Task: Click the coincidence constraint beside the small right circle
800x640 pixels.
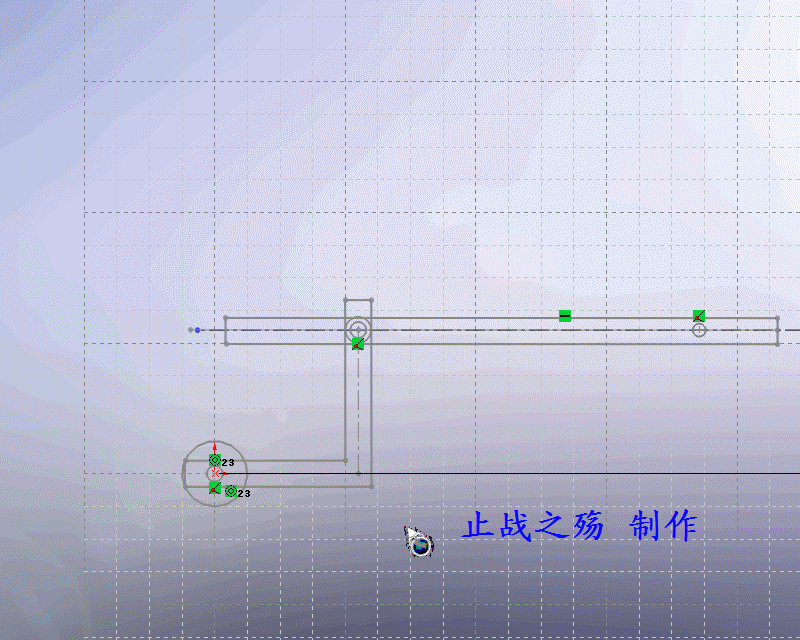Action: pos(697,314)
